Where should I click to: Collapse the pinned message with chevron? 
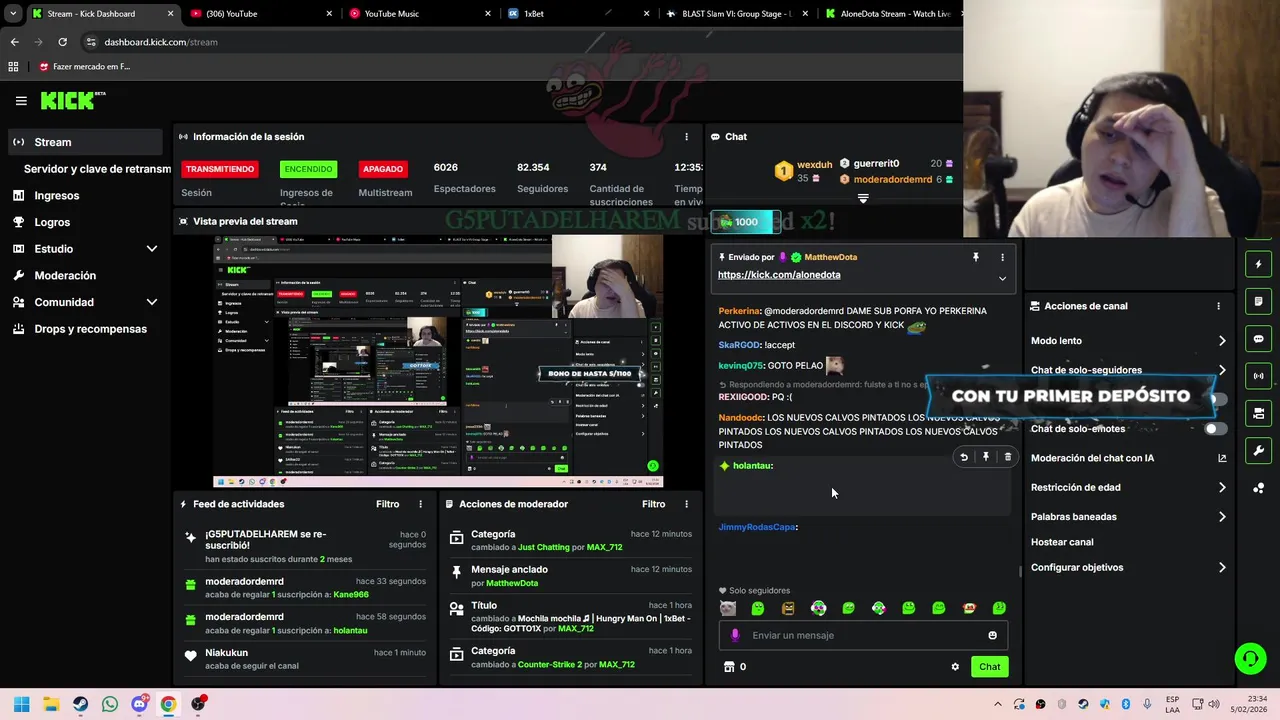[x=1002, y=278]
